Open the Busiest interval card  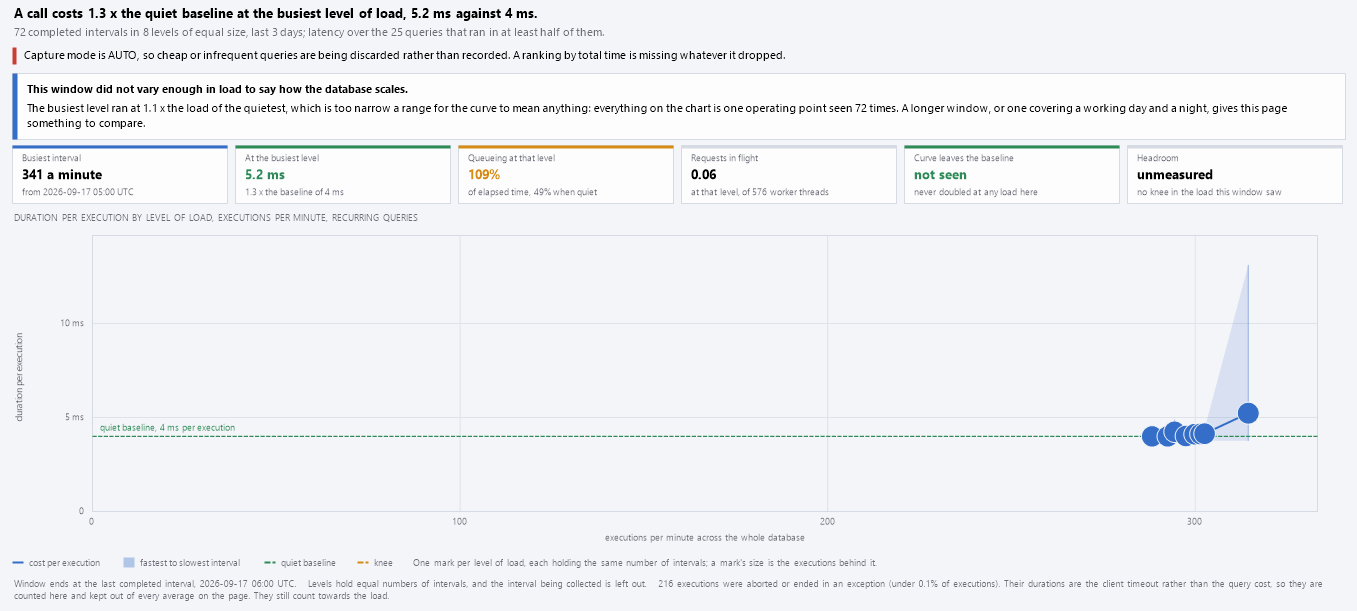pyautogui.click(x=120, y=174)
